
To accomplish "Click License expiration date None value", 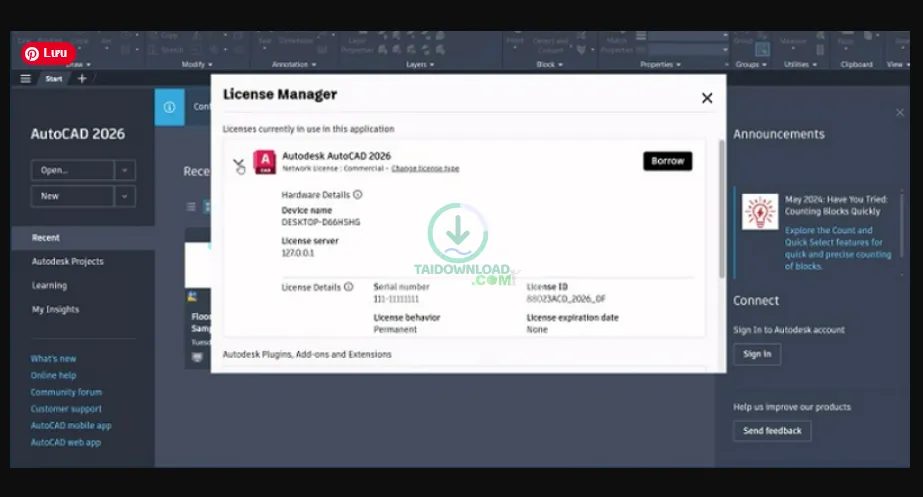I will (537, 330).
